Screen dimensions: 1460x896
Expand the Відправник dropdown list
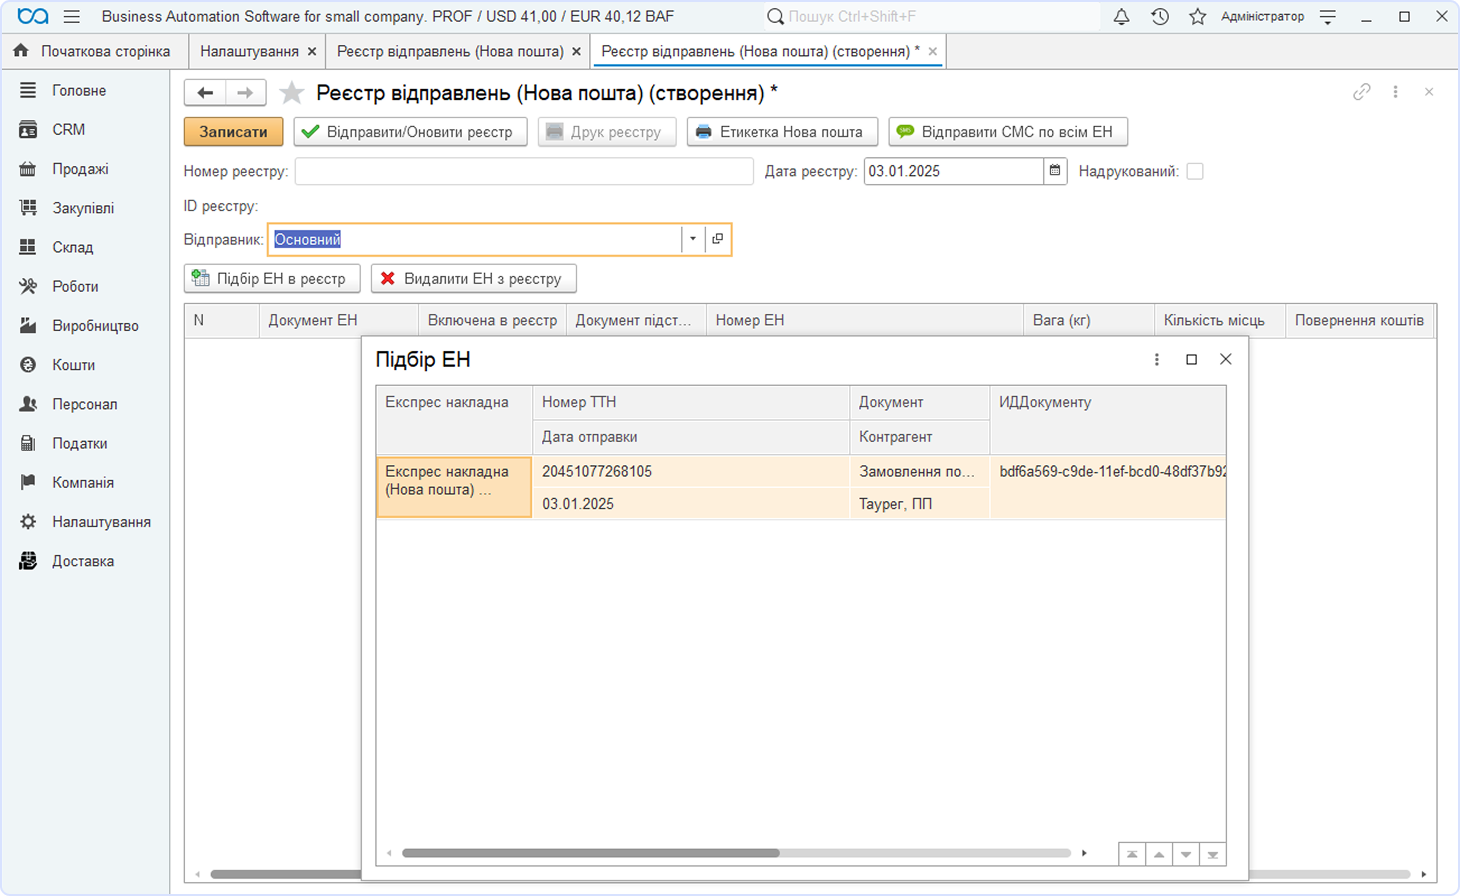coord(693,239)
